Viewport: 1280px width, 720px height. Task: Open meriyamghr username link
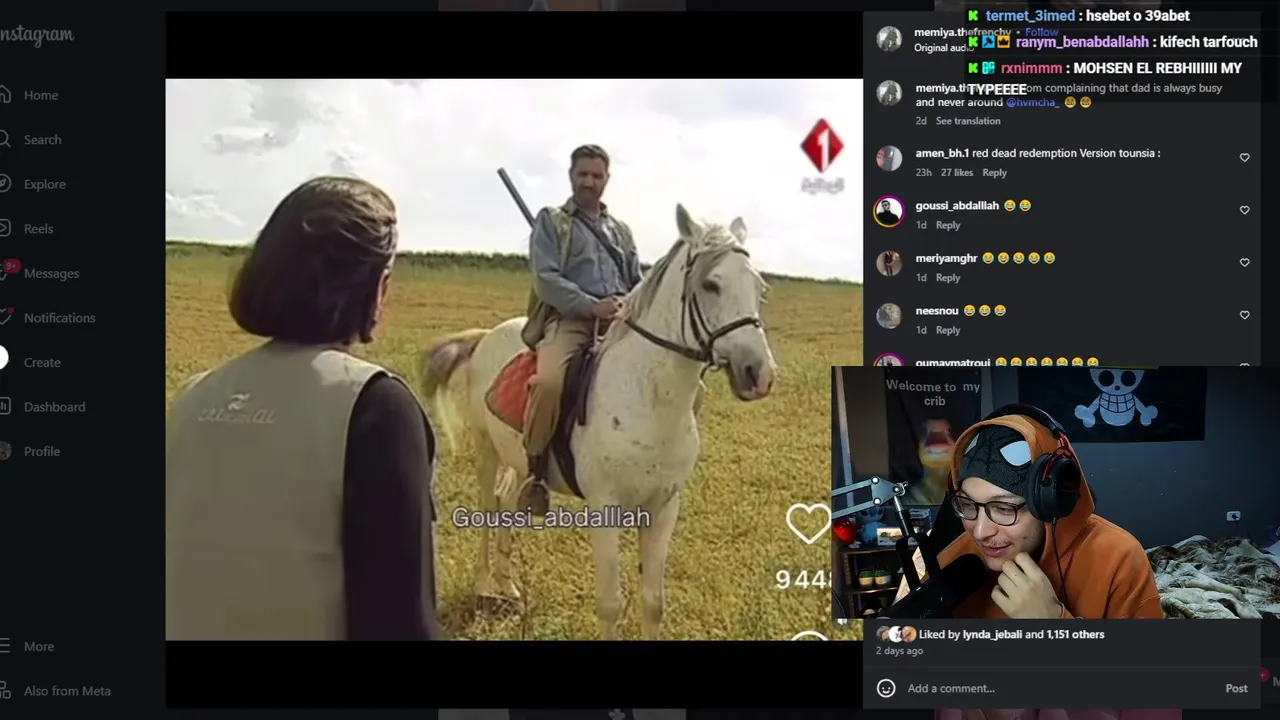(x=946, y=258)
